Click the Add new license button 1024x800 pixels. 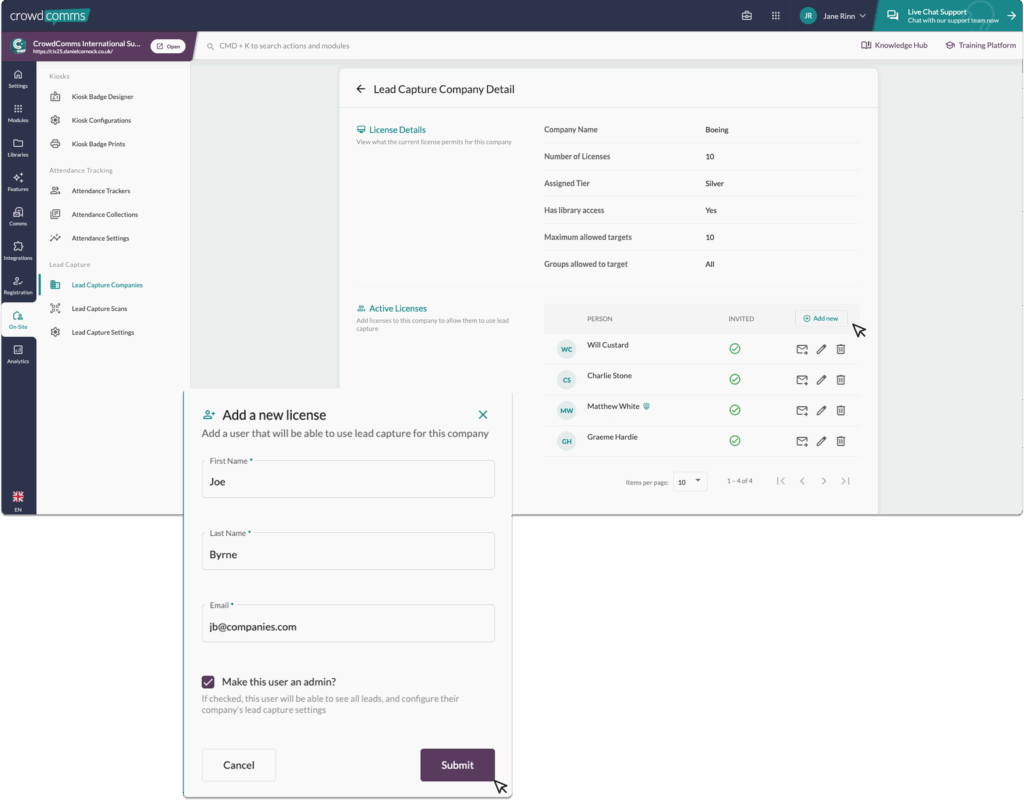pos(821,318)
